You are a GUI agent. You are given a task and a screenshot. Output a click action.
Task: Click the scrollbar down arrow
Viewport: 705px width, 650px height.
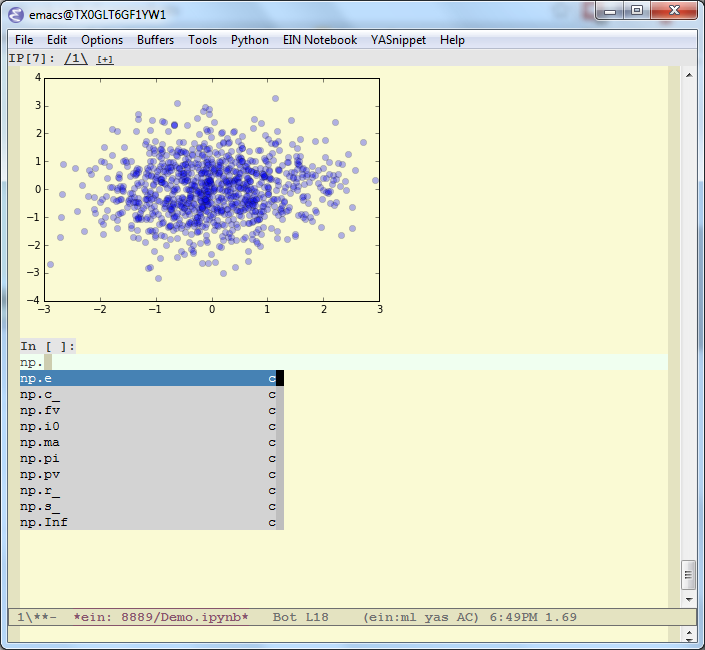[688, 597]
